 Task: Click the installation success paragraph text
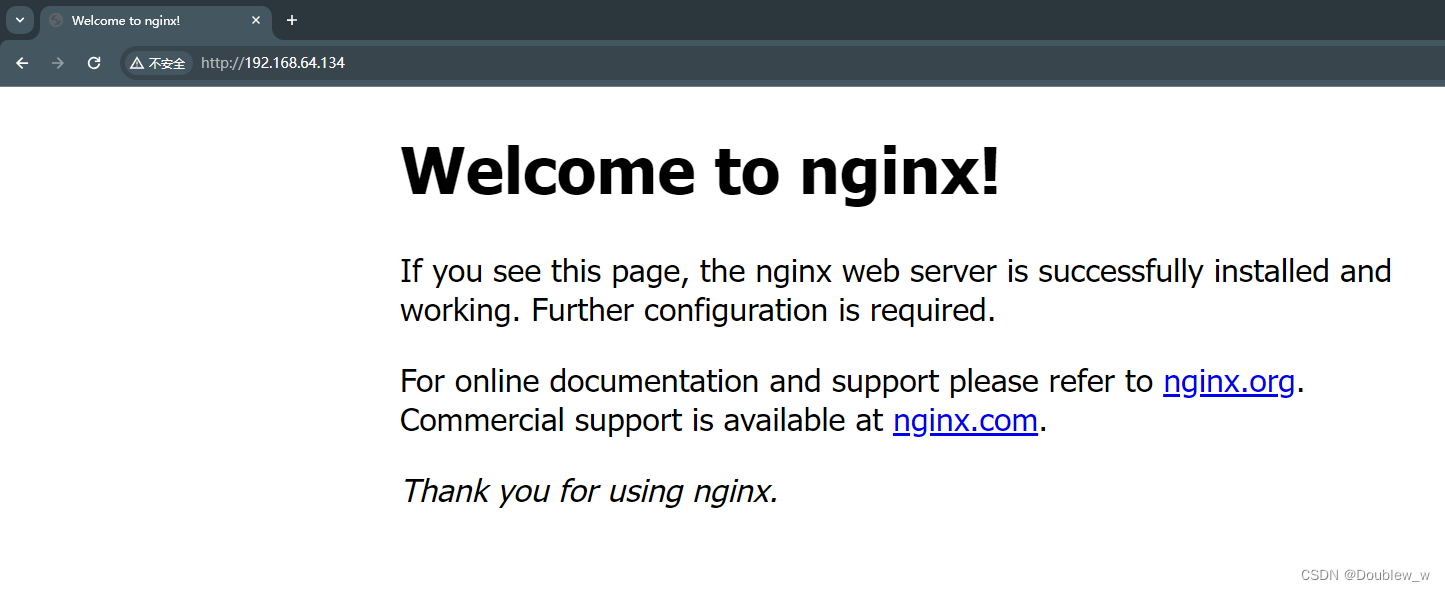click(895, 290)
